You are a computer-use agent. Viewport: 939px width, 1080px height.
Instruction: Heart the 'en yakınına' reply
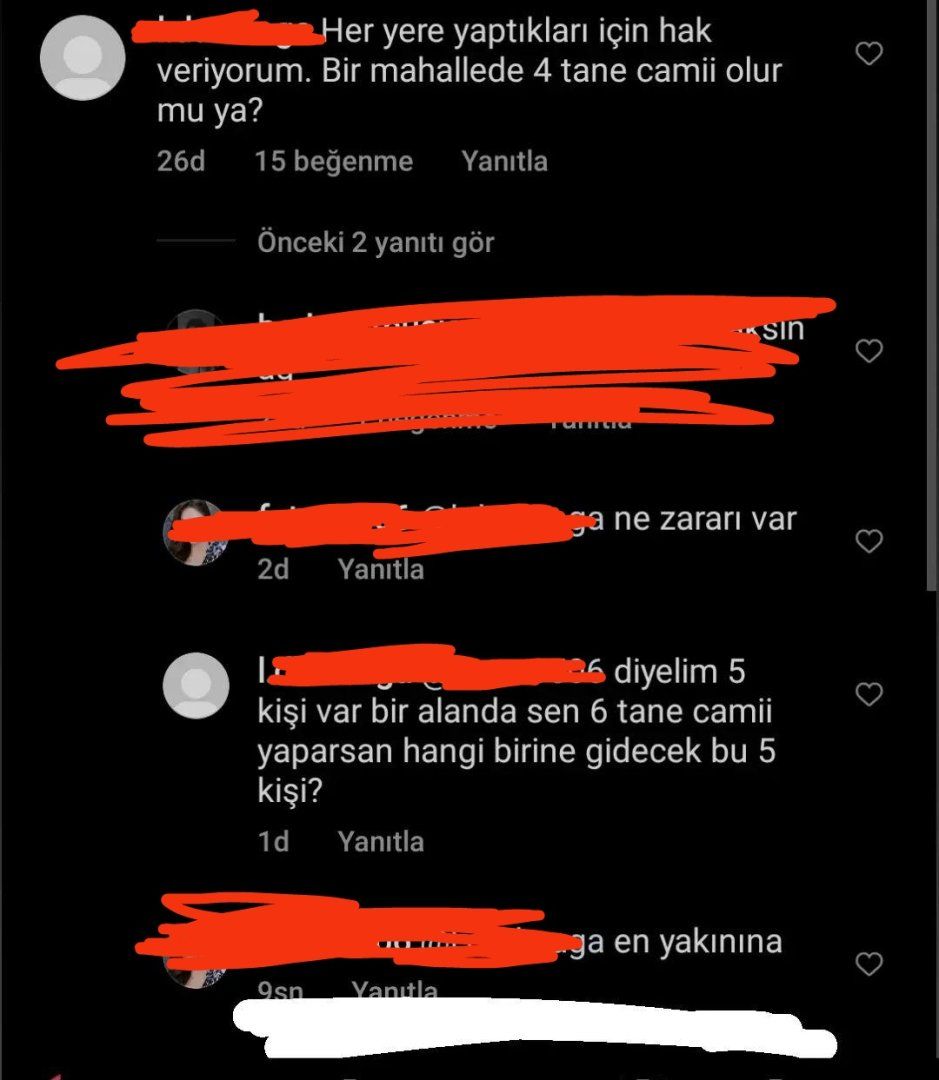tap(869, 964)
